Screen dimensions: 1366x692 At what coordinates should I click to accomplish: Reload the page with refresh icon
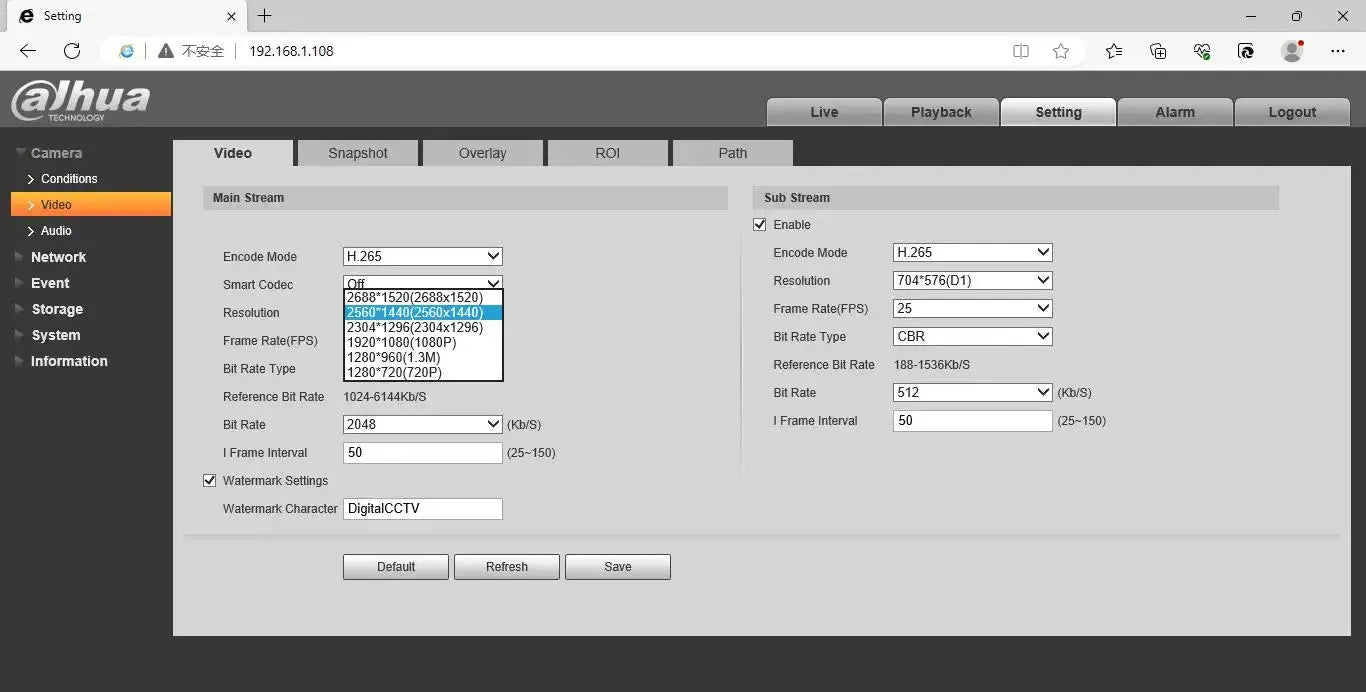coord(72,51)
